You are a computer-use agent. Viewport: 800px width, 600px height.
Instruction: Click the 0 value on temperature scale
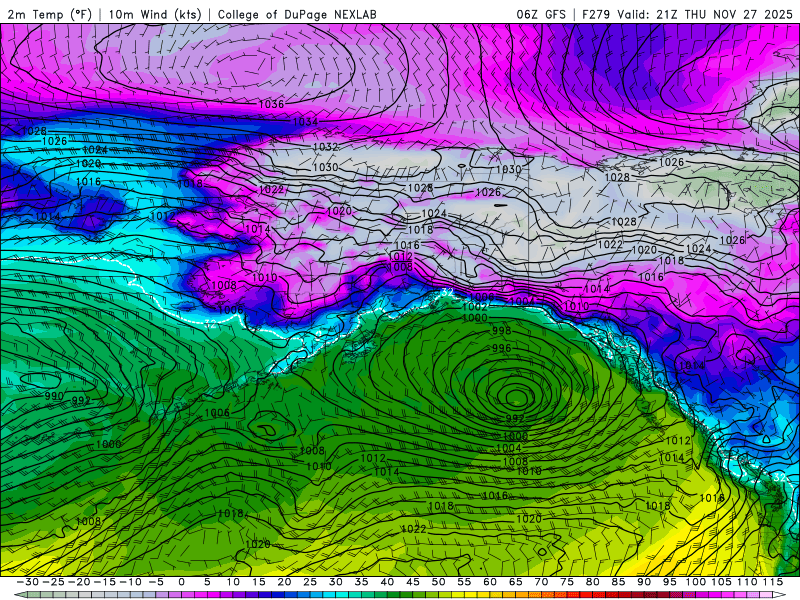(182, 582)
